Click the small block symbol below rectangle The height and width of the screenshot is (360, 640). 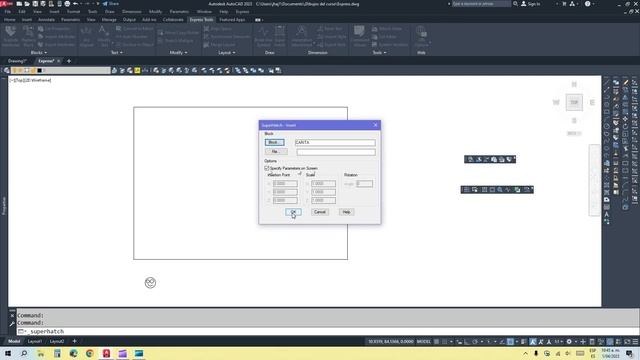coord(150,282)
